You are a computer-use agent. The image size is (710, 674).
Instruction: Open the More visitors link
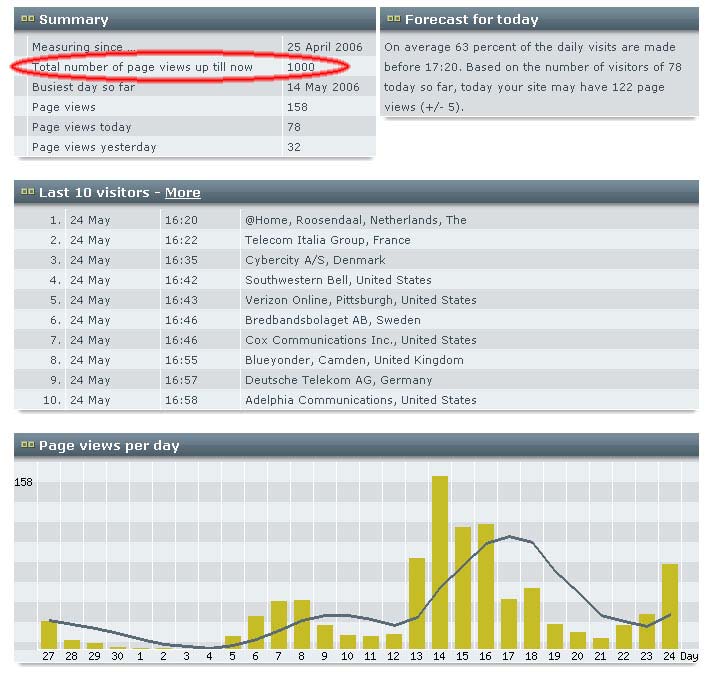click(x=182, y=193)
